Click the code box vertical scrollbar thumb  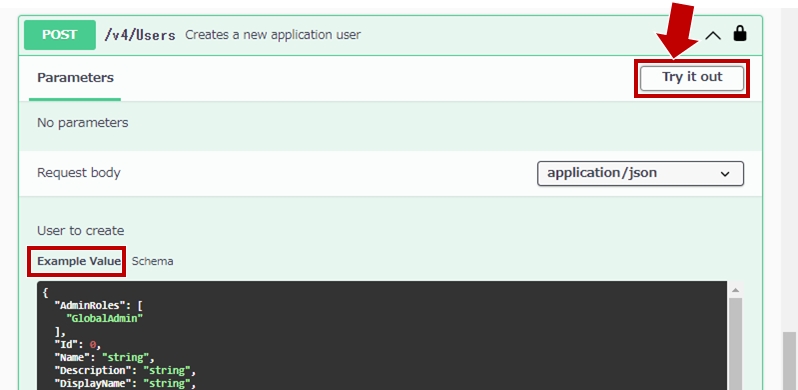(x=735, y=344)
